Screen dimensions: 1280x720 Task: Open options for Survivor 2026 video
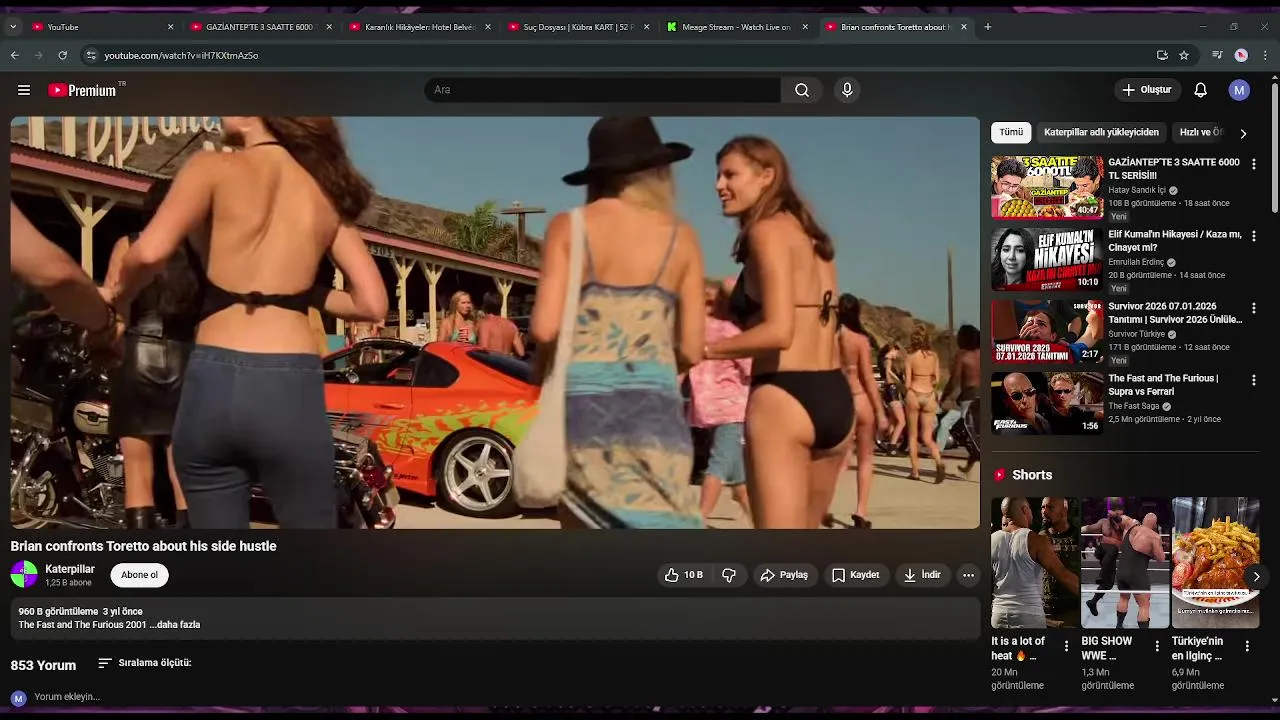[x=1254, y=308]
